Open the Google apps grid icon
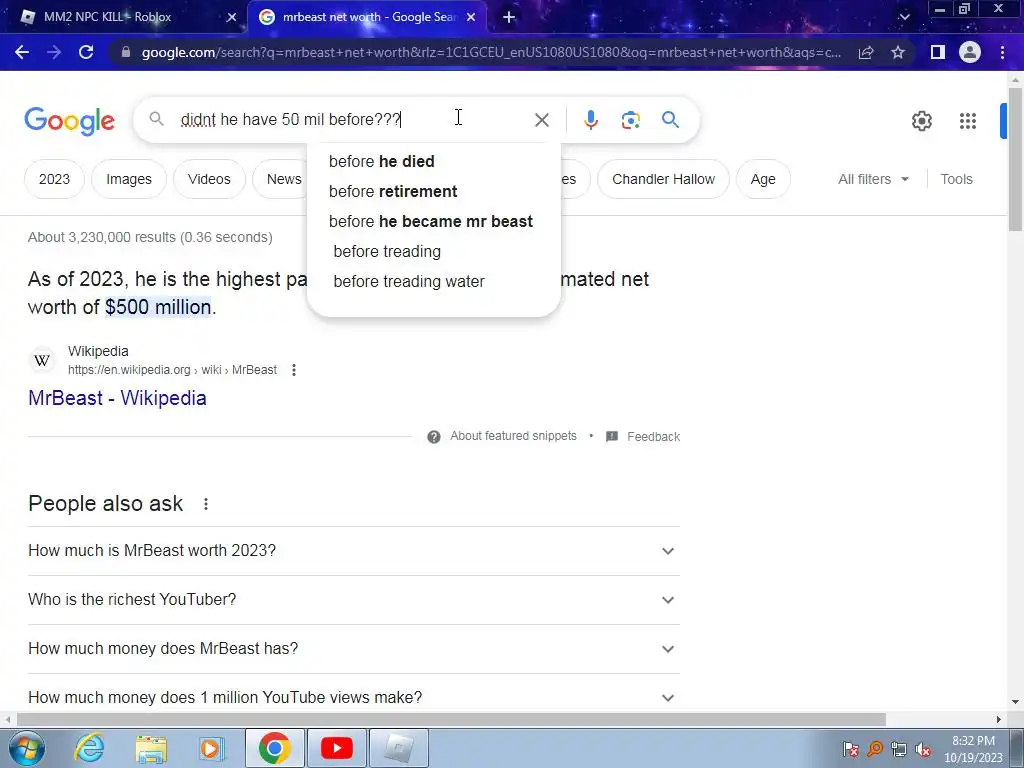The image size is (1024, 768). click(968, 121)
